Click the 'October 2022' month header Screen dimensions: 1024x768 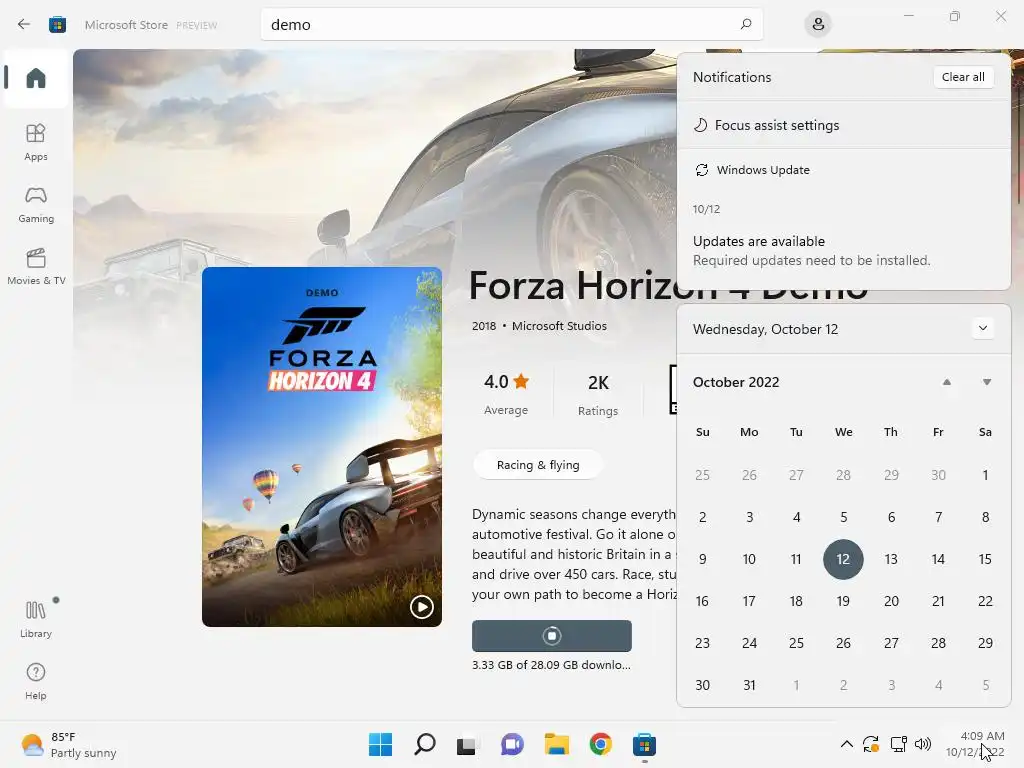[x=736, y=382]
